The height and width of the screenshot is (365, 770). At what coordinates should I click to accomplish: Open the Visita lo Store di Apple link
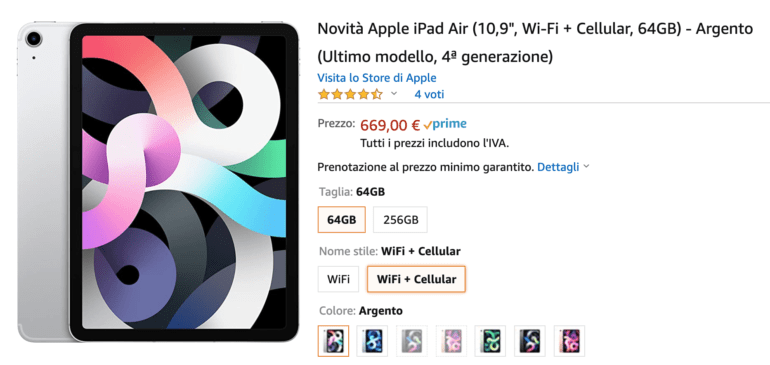tap(377, 78)
